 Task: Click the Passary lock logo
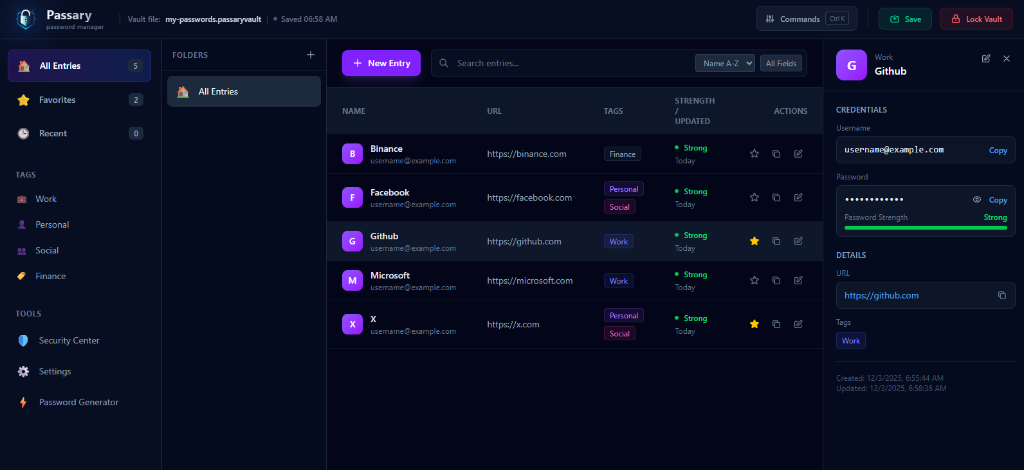[25, 19]
